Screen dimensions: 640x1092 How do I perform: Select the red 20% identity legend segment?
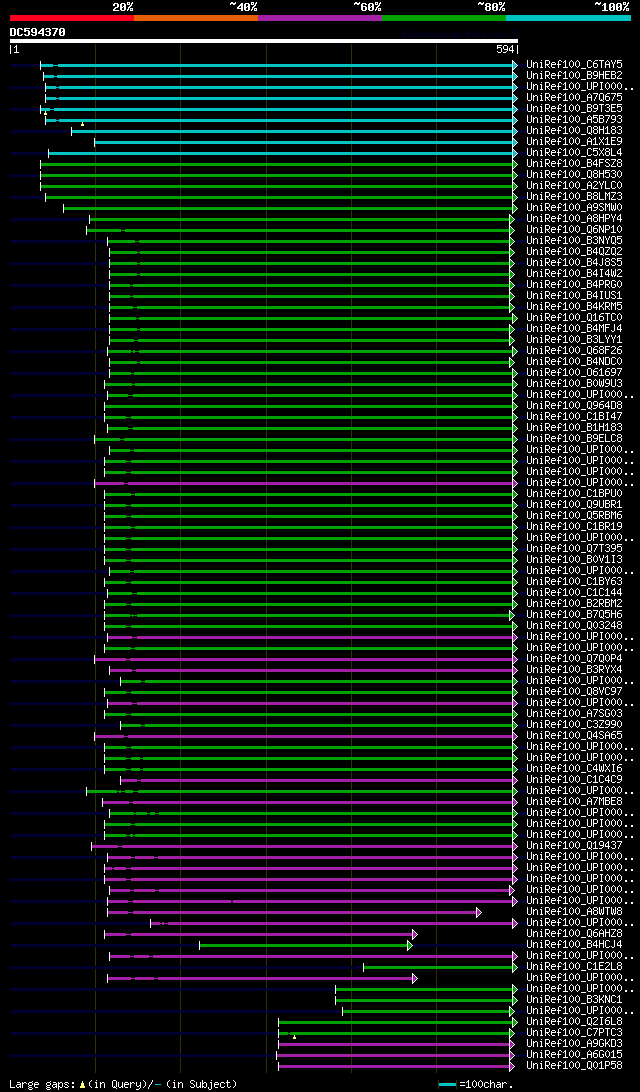pos(72,17)
